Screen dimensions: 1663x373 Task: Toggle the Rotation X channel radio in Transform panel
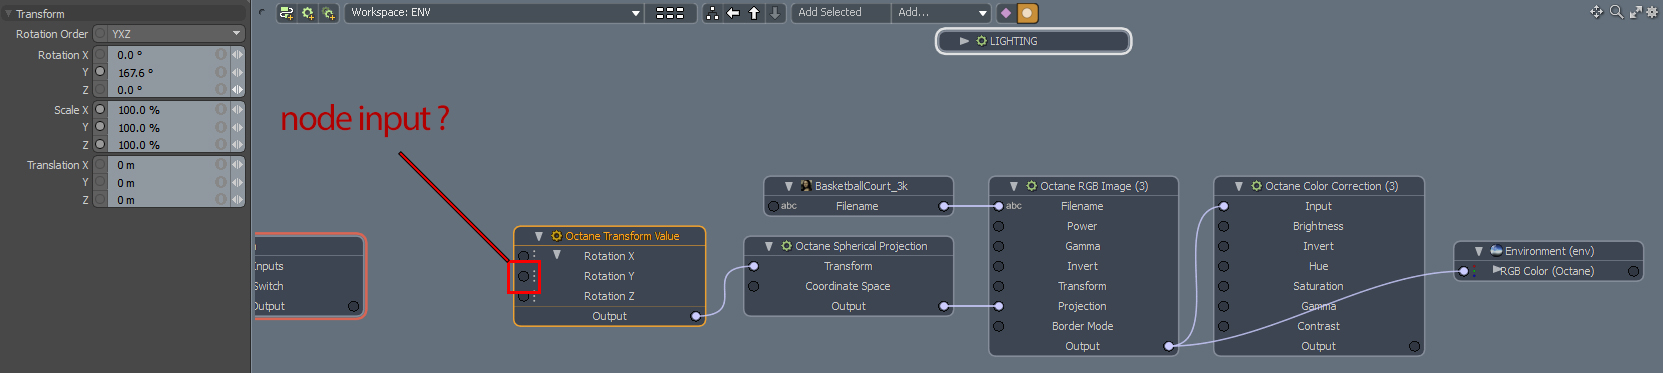100,55
